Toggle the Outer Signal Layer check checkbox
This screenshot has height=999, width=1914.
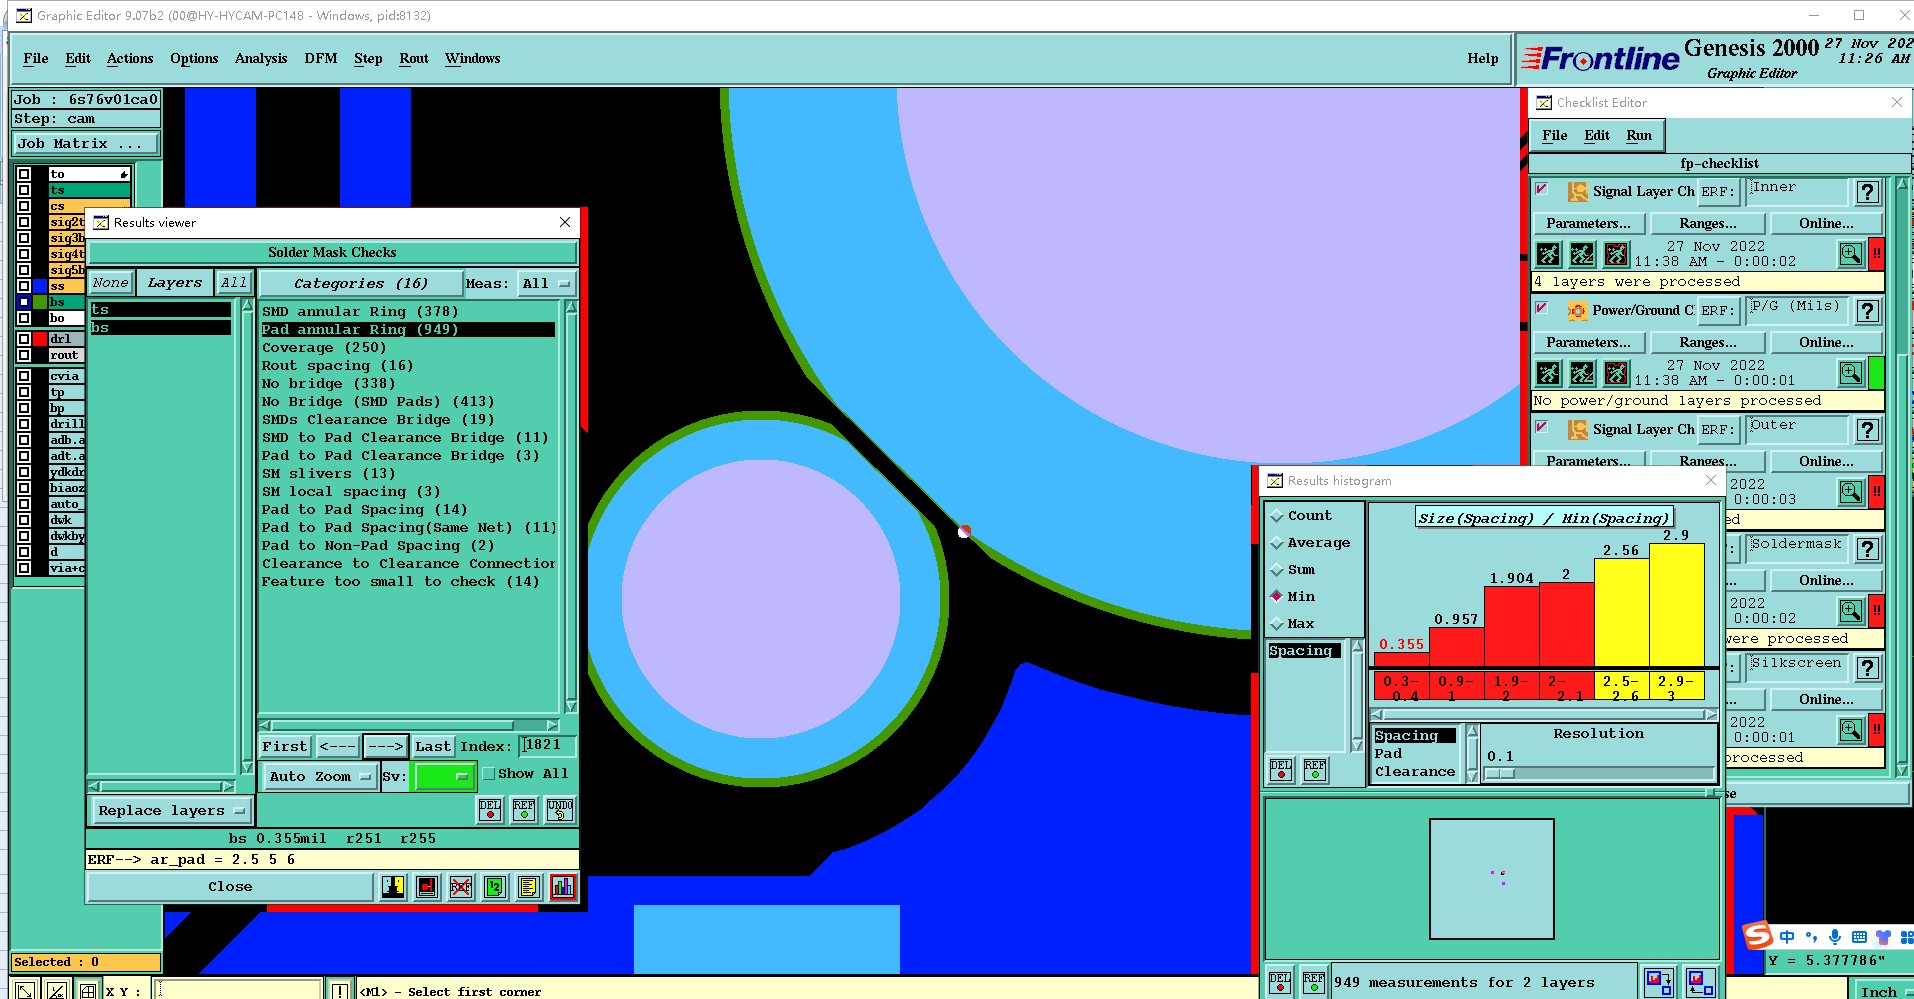click(1542, 427)
